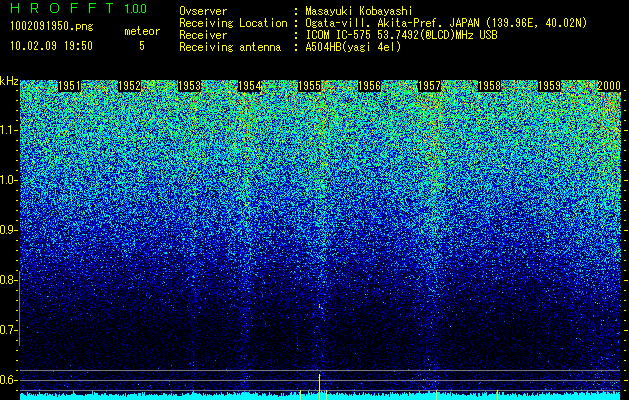The image size is (629, 400).
Task: Click the 1951 time label
Action: coord(69,86)
